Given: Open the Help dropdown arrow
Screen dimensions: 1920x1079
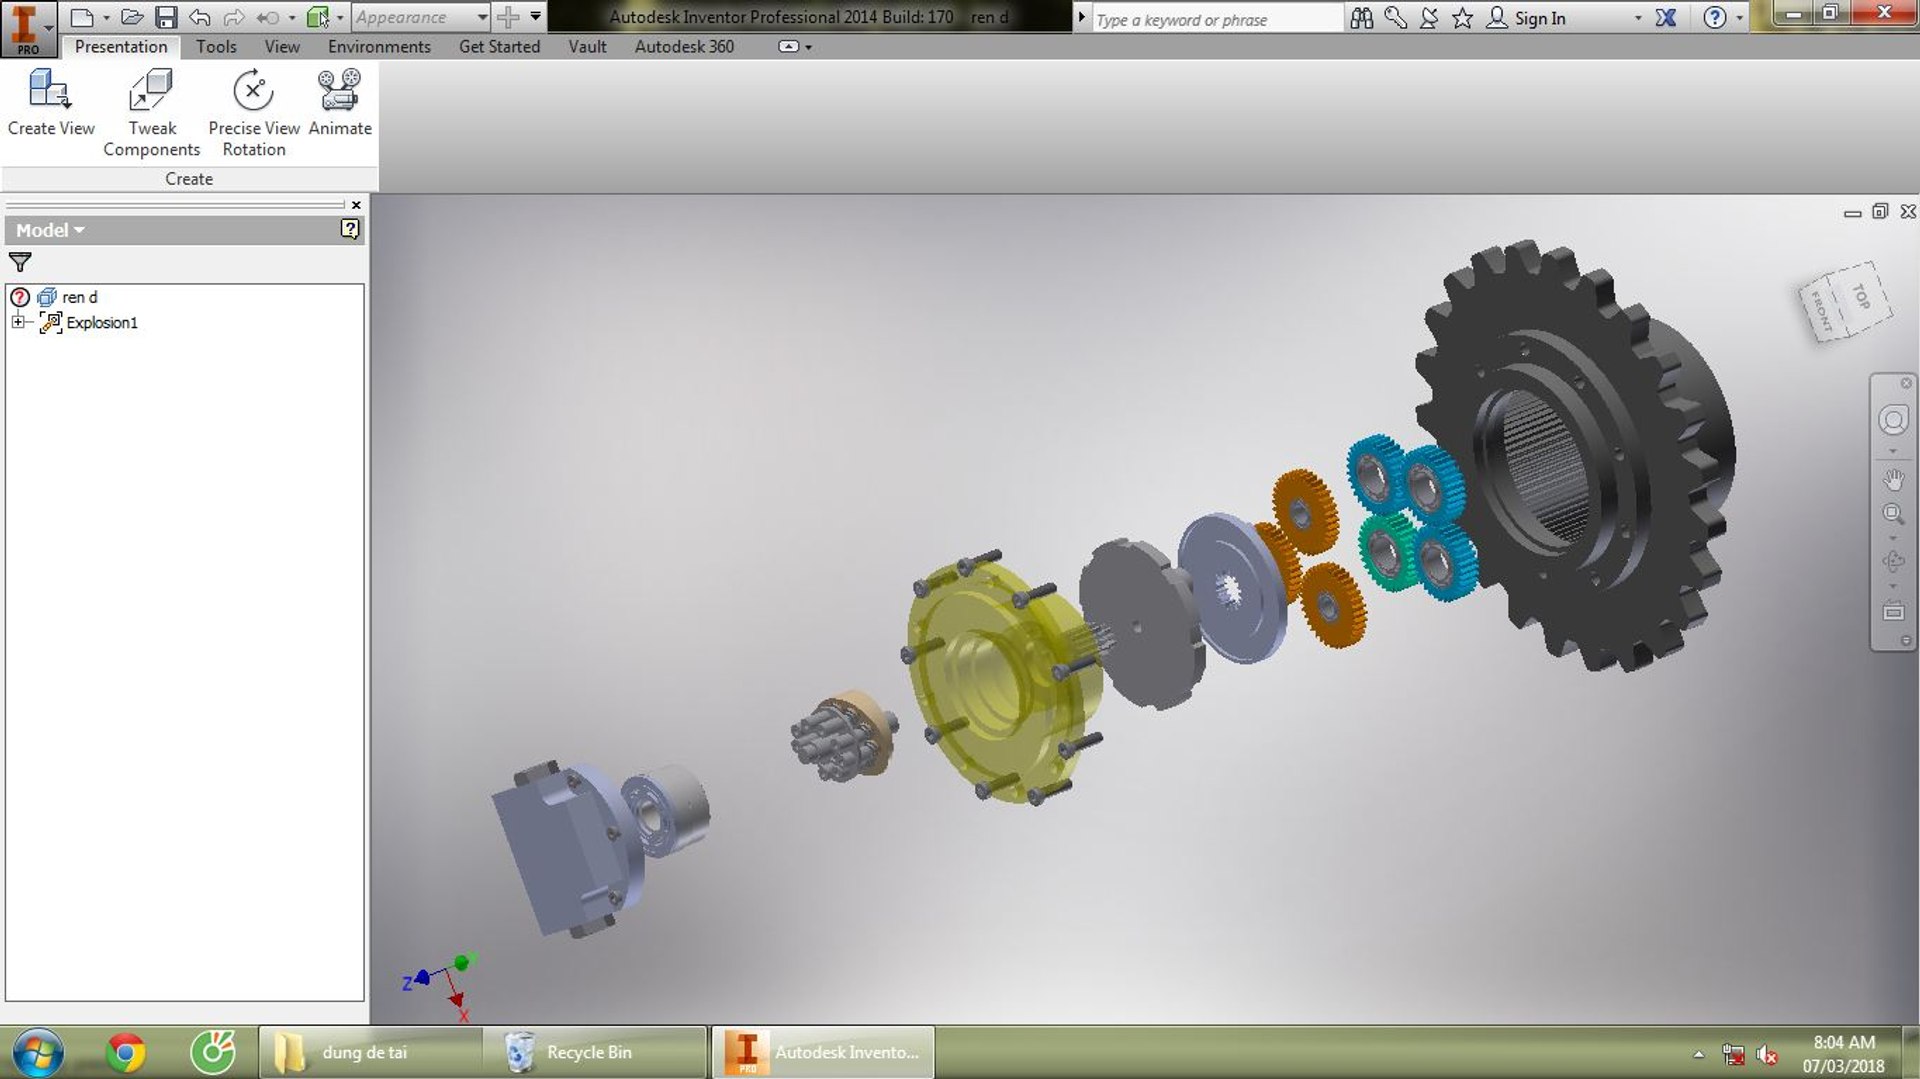Looking at the screenshot, I should coord(1739,18).
